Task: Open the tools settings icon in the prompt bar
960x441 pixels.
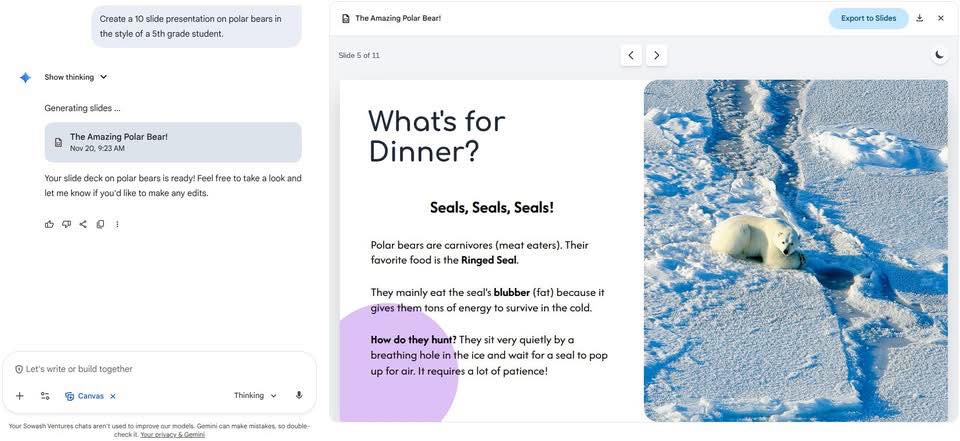Action: (x=45, y=396)
